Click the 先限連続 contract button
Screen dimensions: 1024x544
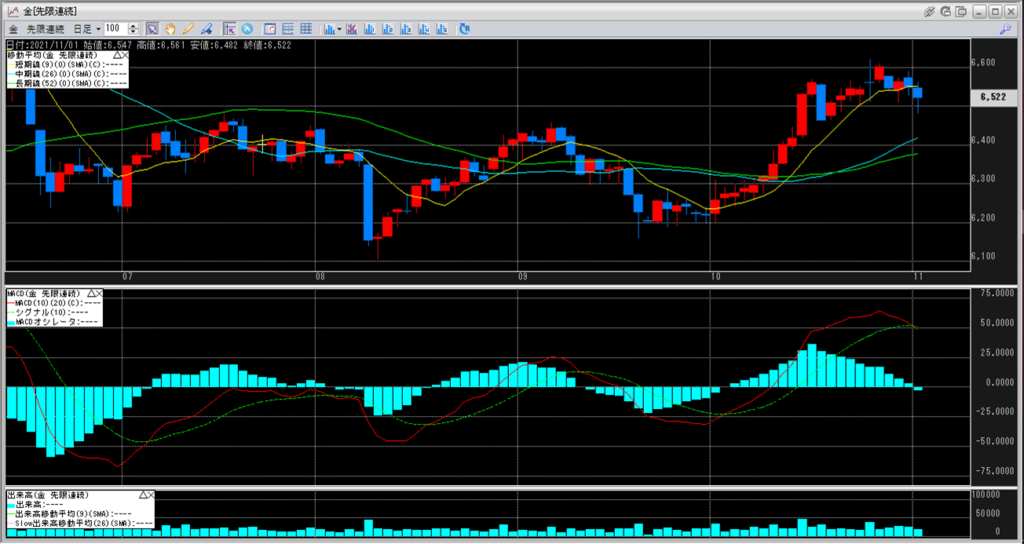pos(45,29)
